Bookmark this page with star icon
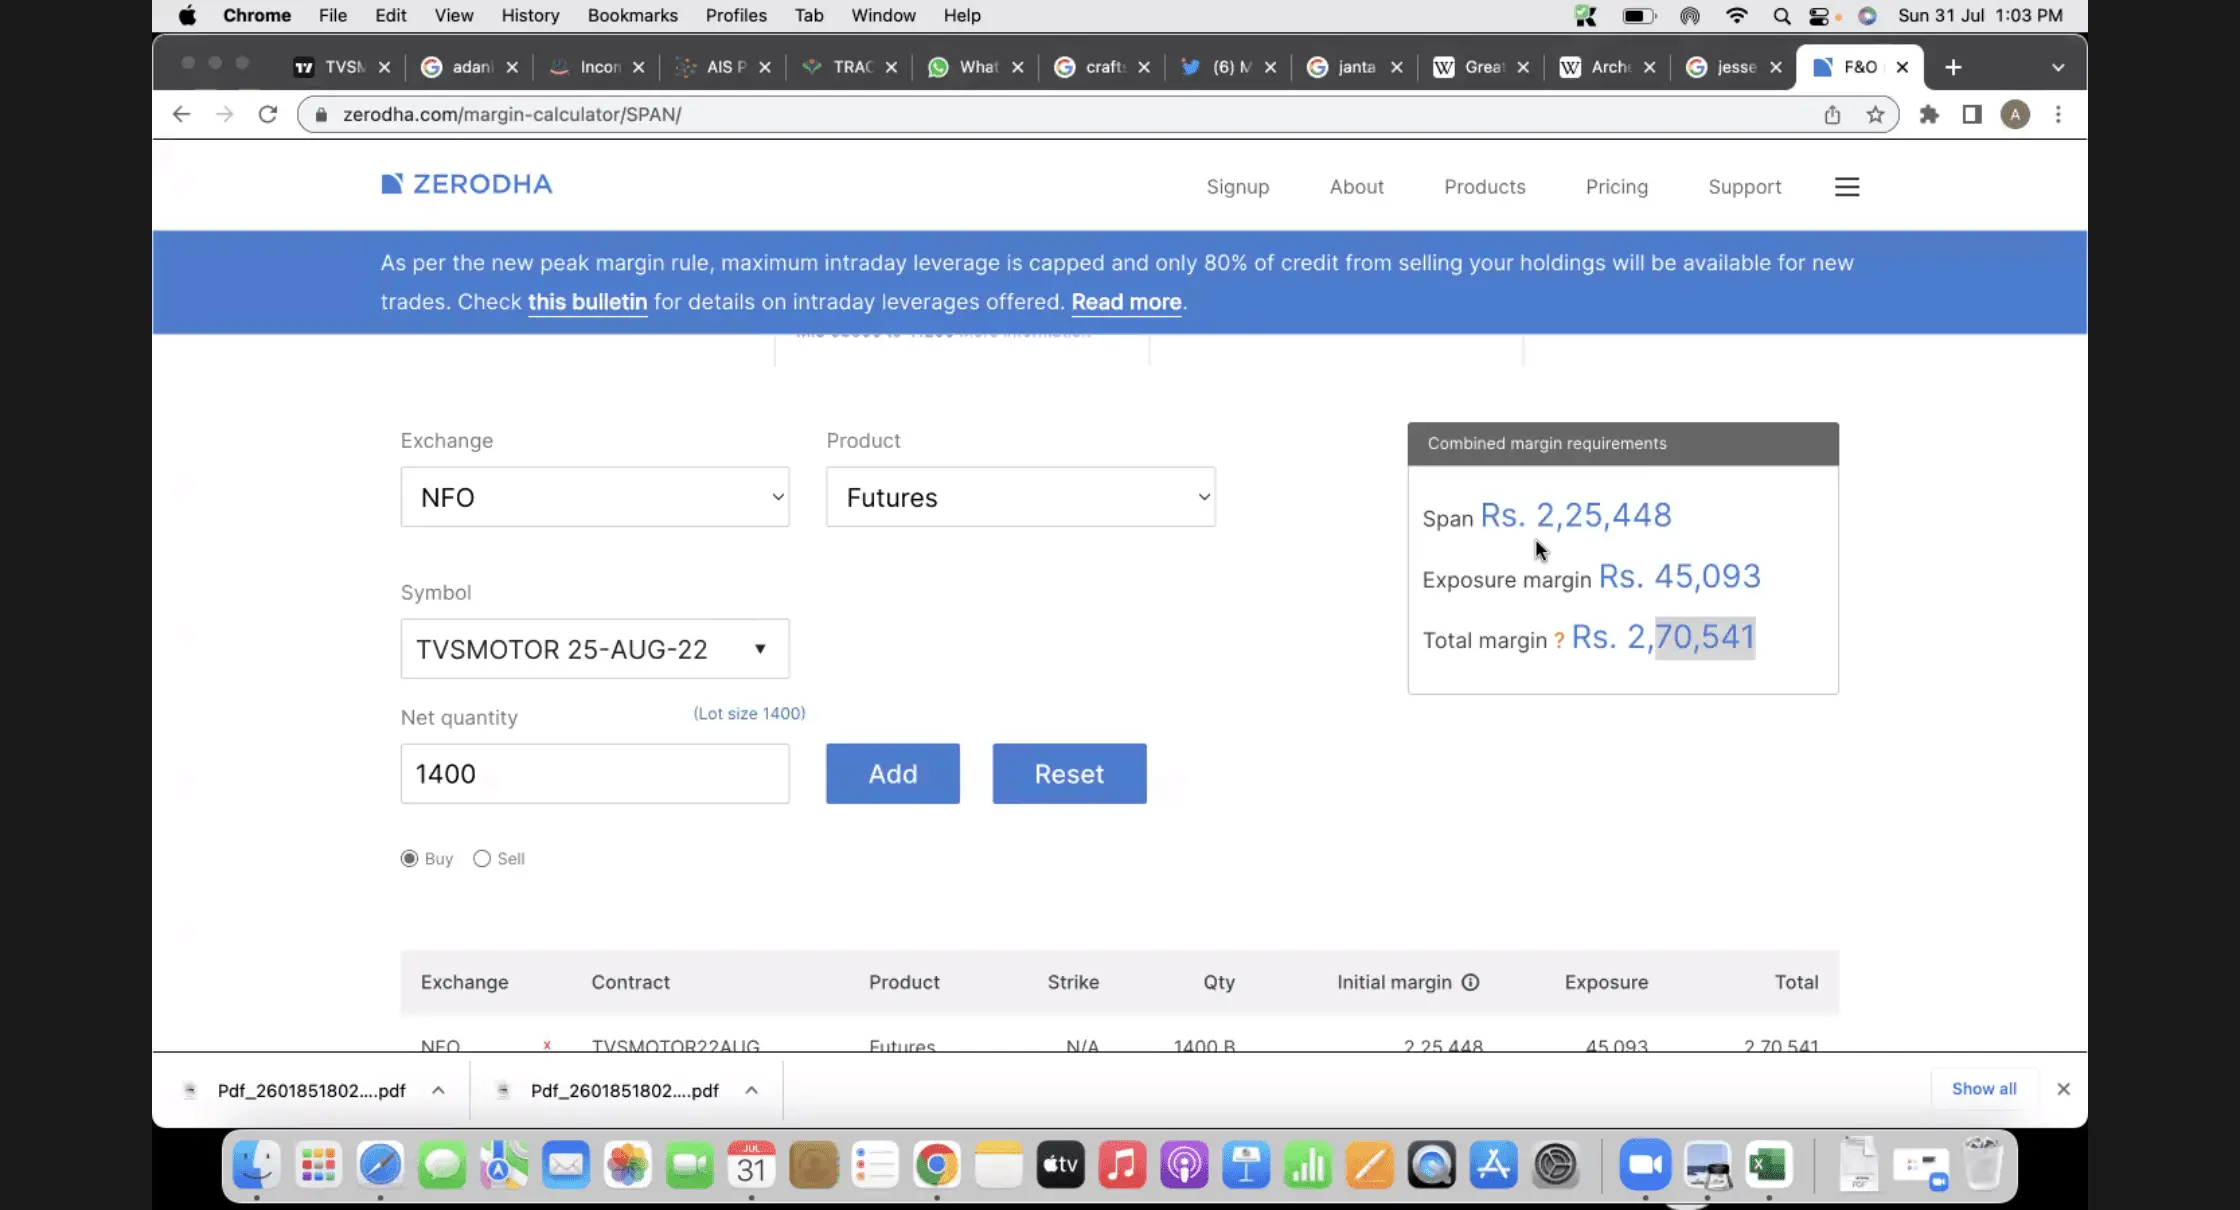 click(x=1875, y=115)
